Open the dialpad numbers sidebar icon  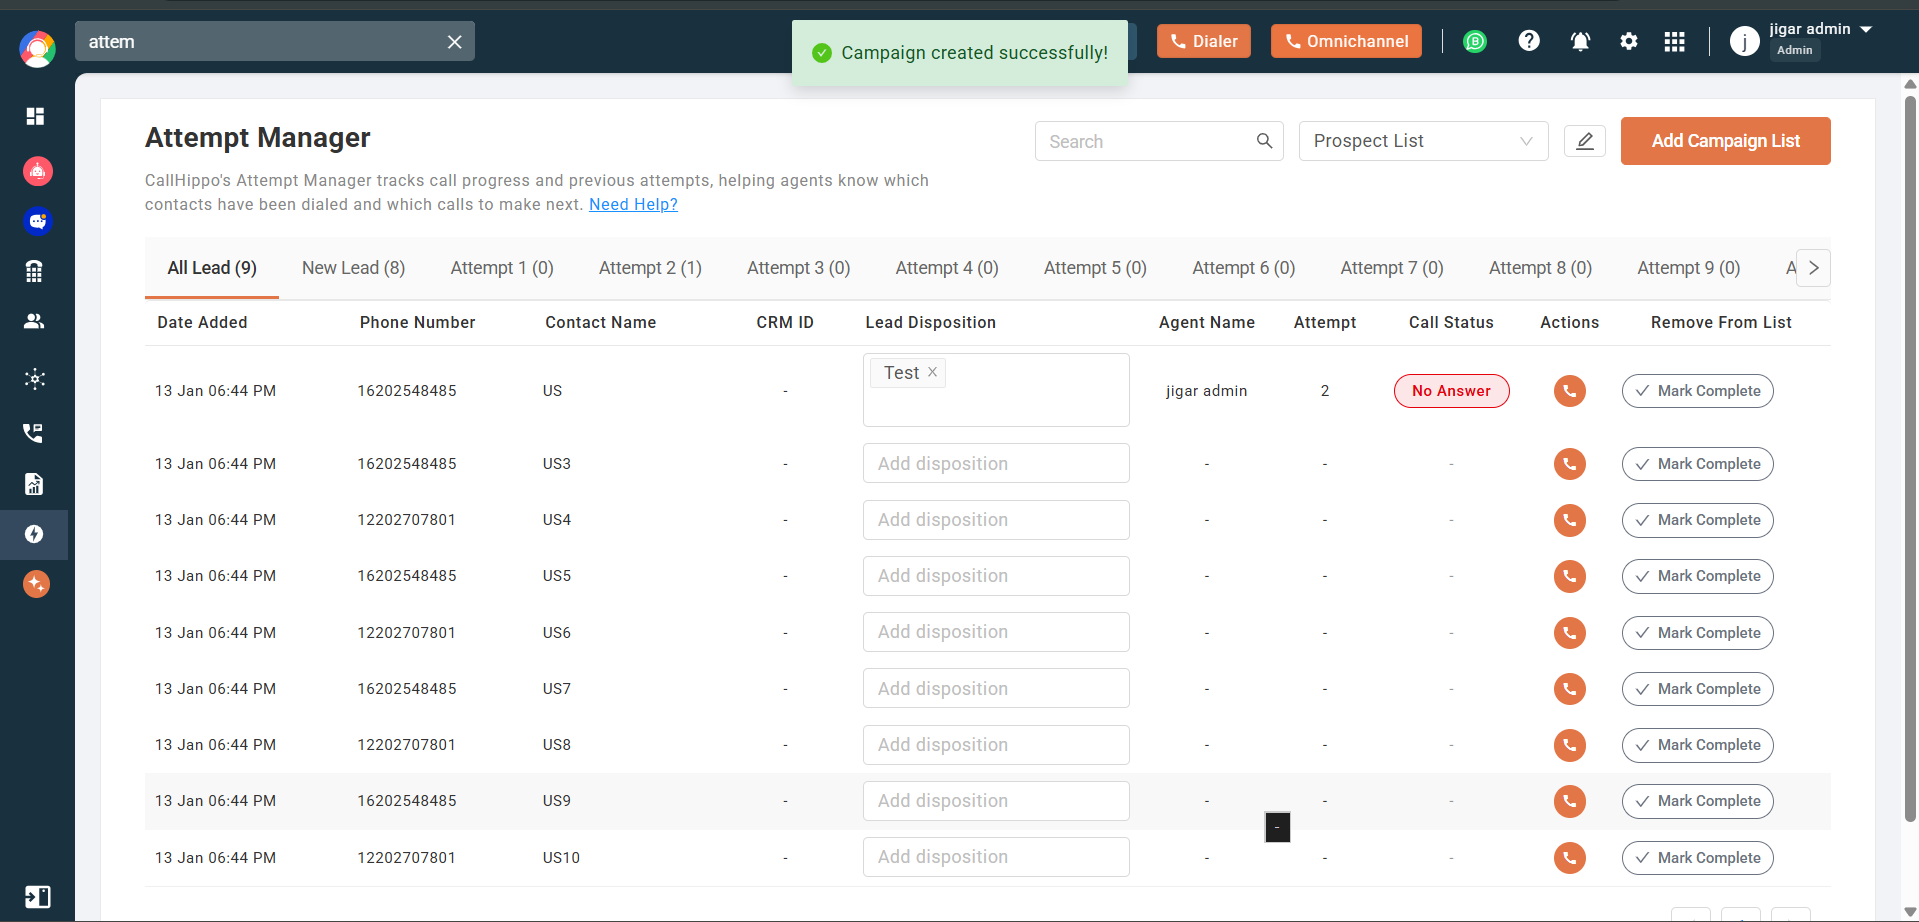35,271
